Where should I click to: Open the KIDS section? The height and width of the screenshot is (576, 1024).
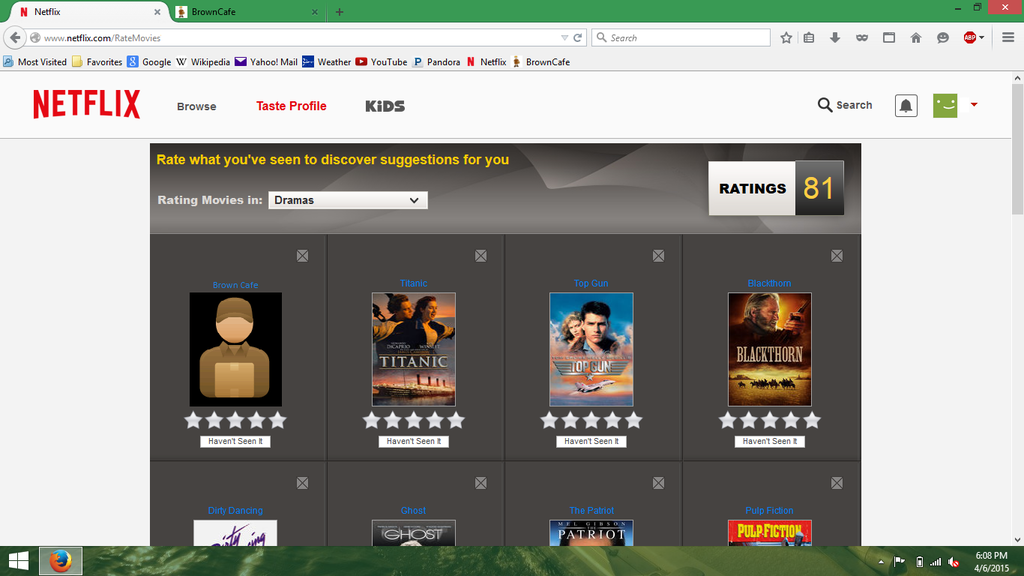click(x=385, y=106)
